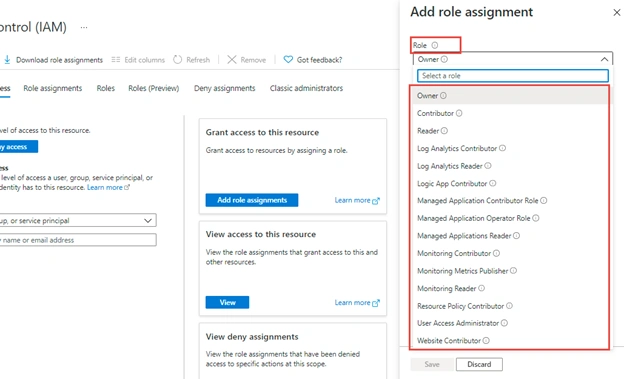
Task: Open the ellipsis menu next to IAM title
Action: 84,27
